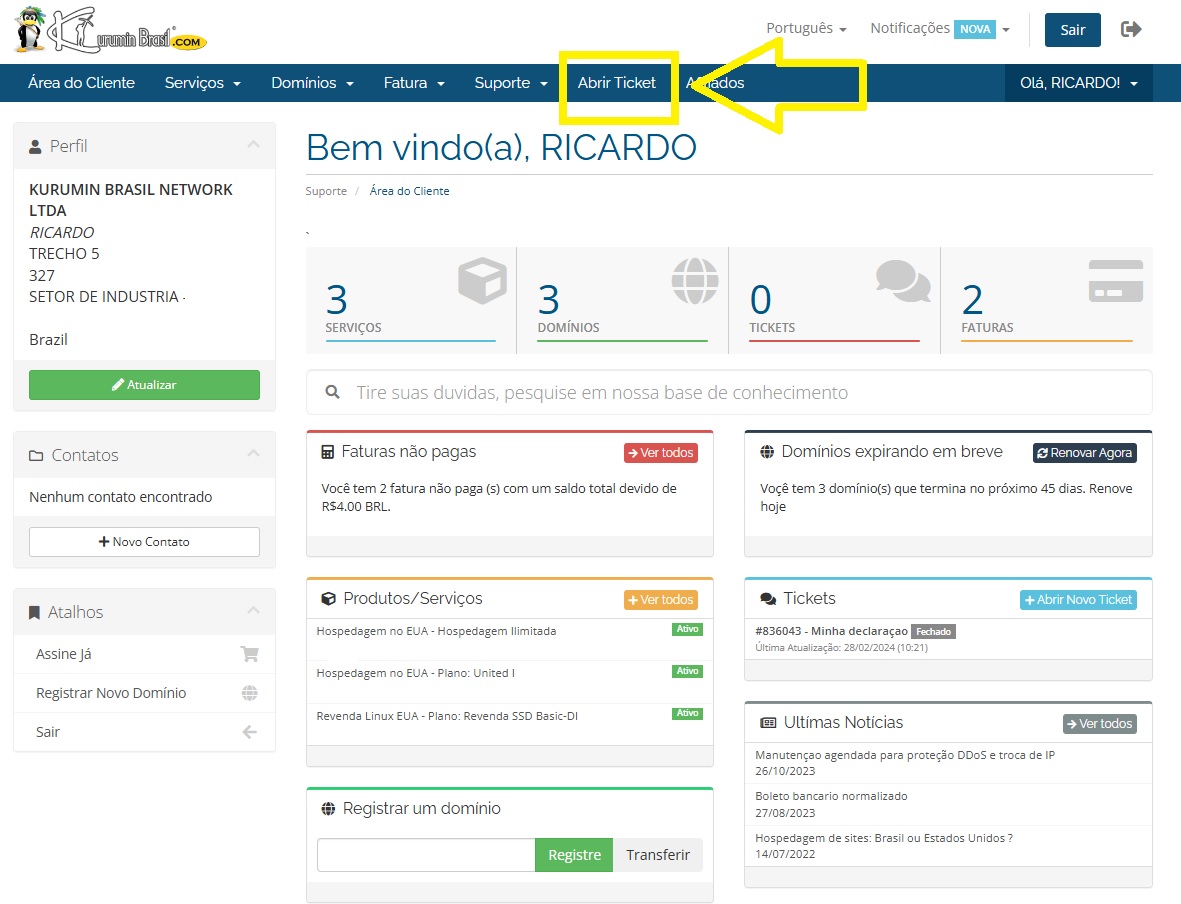Viewport: 1181px width, 904px height.
Task: Click the Abrir Novo Ticket button
Action: coord(1078,600)
